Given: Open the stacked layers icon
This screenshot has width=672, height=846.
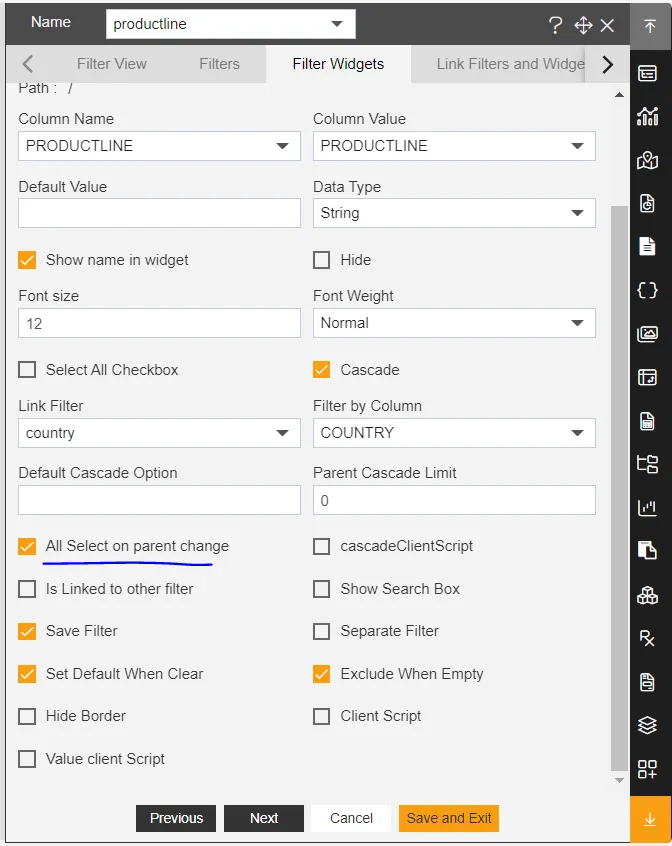Looking at the screenshot, I should tap(648, 725).
